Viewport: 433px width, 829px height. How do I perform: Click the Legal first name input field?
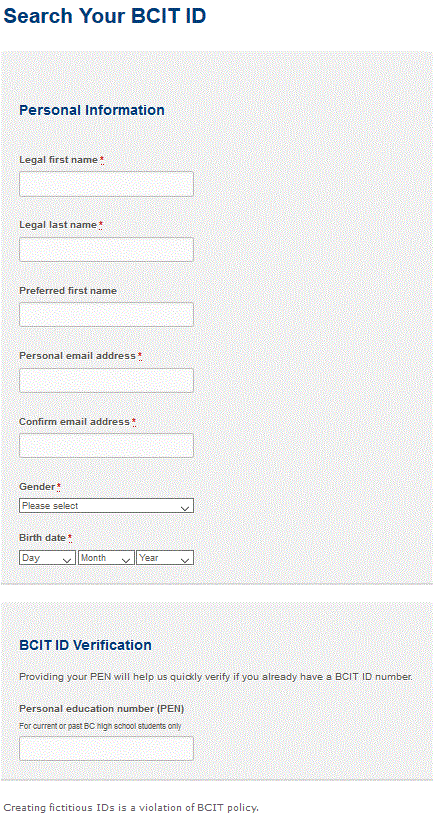click(106, 184)
